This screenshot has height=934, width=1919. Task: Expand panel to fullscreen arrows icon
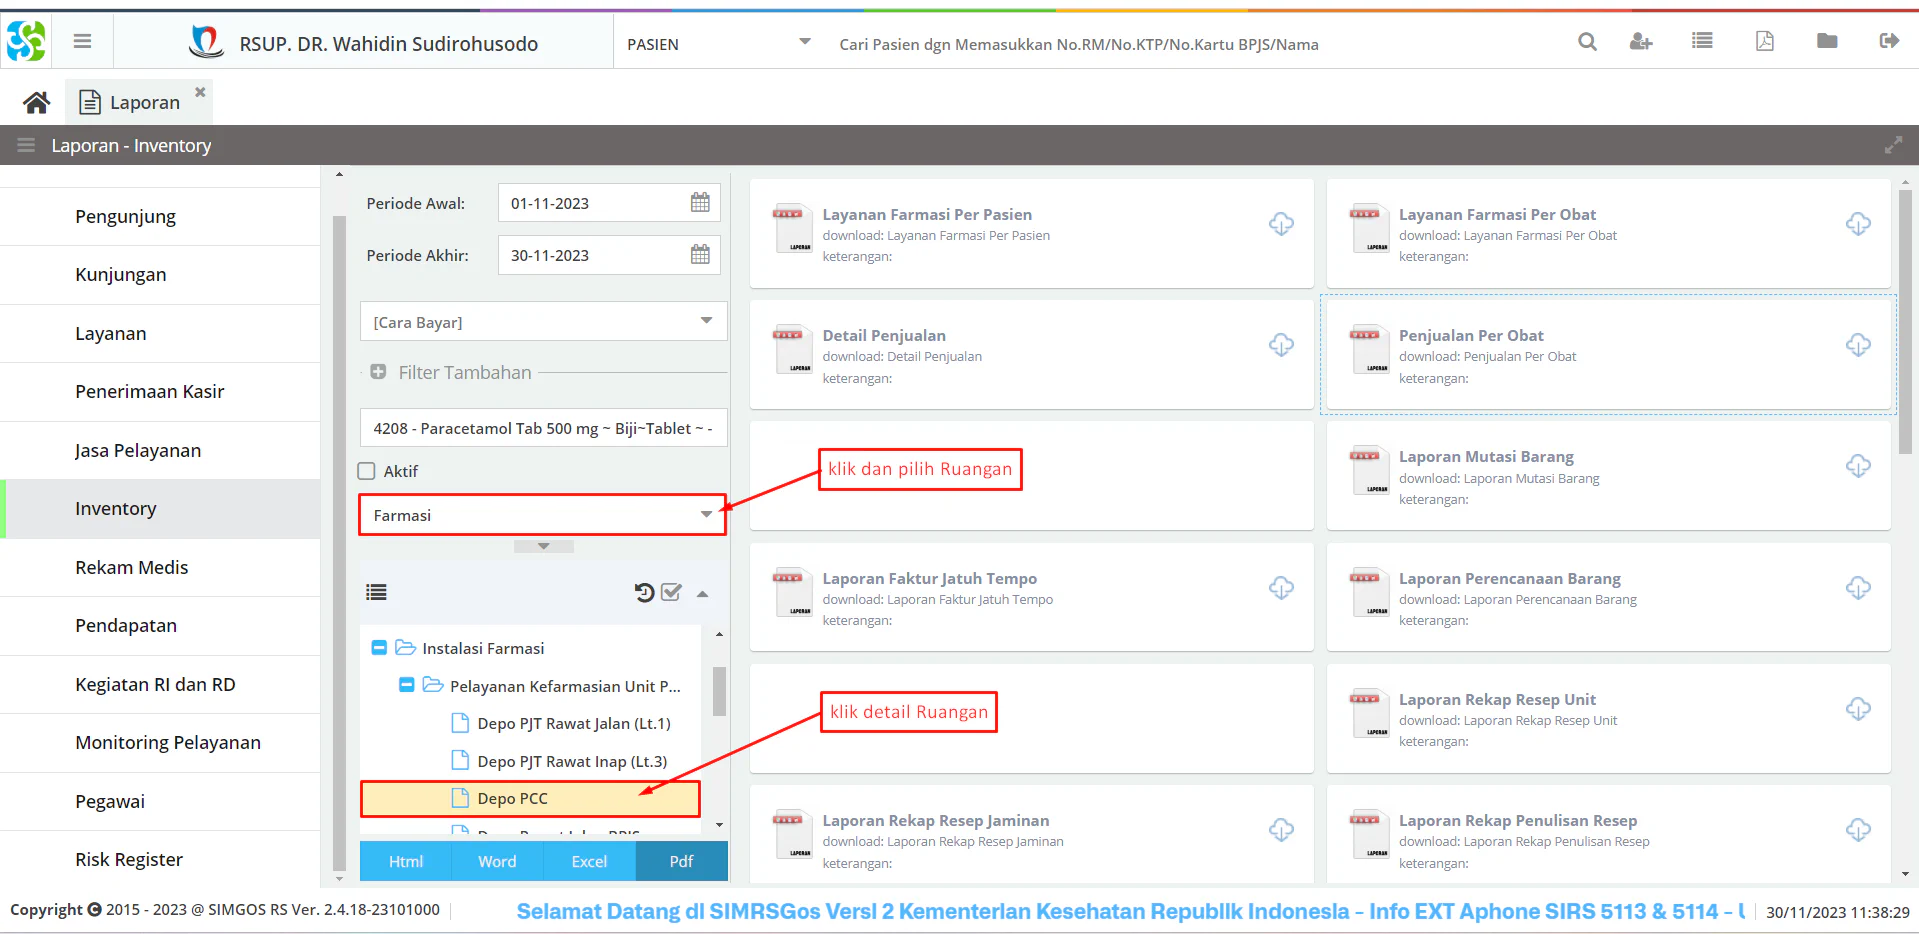pyautogui.click(x=1893, y=145)
